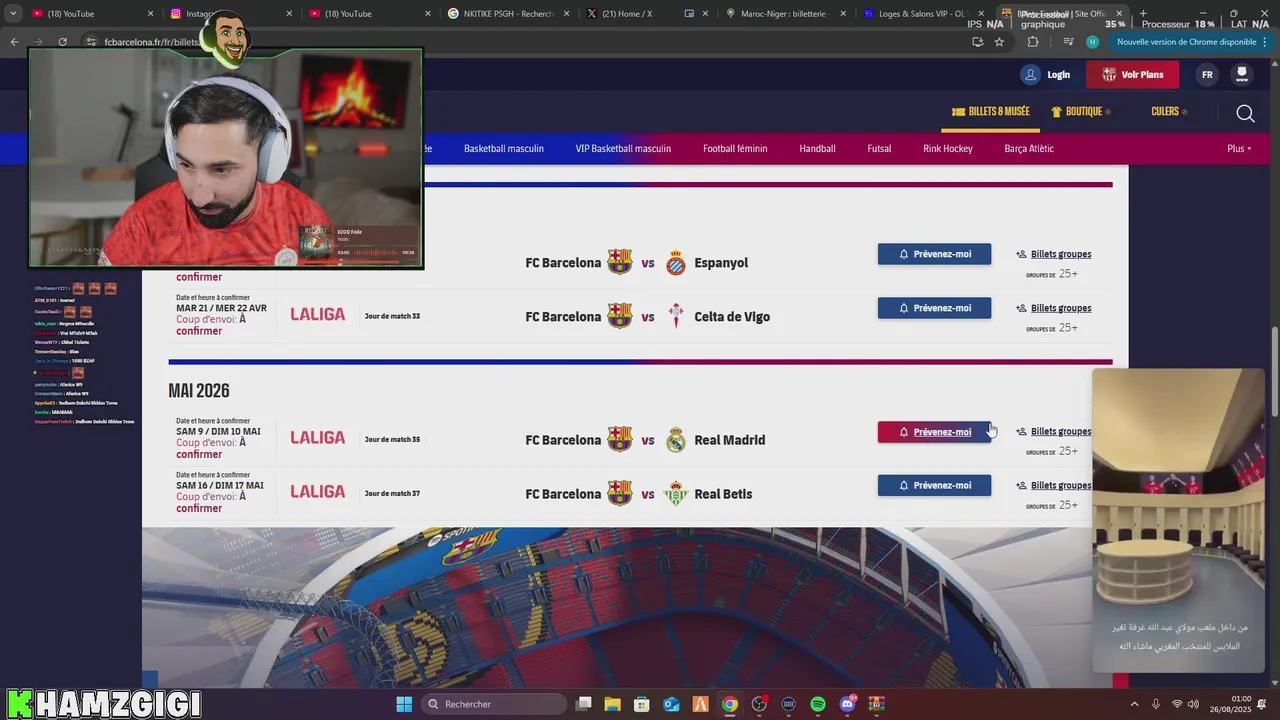
Task: Click the Real Madrid crest icon
Action: (676, 440)
